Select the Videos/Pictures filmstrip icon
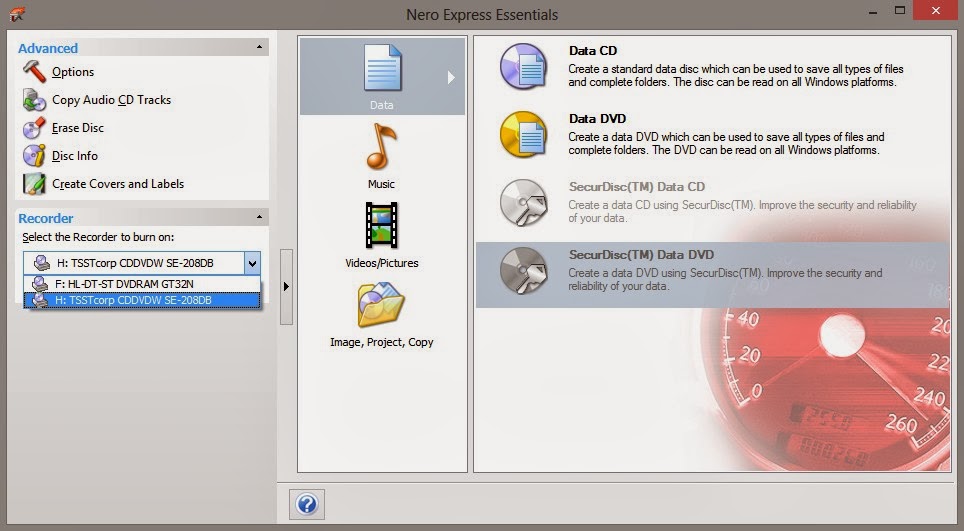Screen dimensions: 964x531 click(381, 225)
